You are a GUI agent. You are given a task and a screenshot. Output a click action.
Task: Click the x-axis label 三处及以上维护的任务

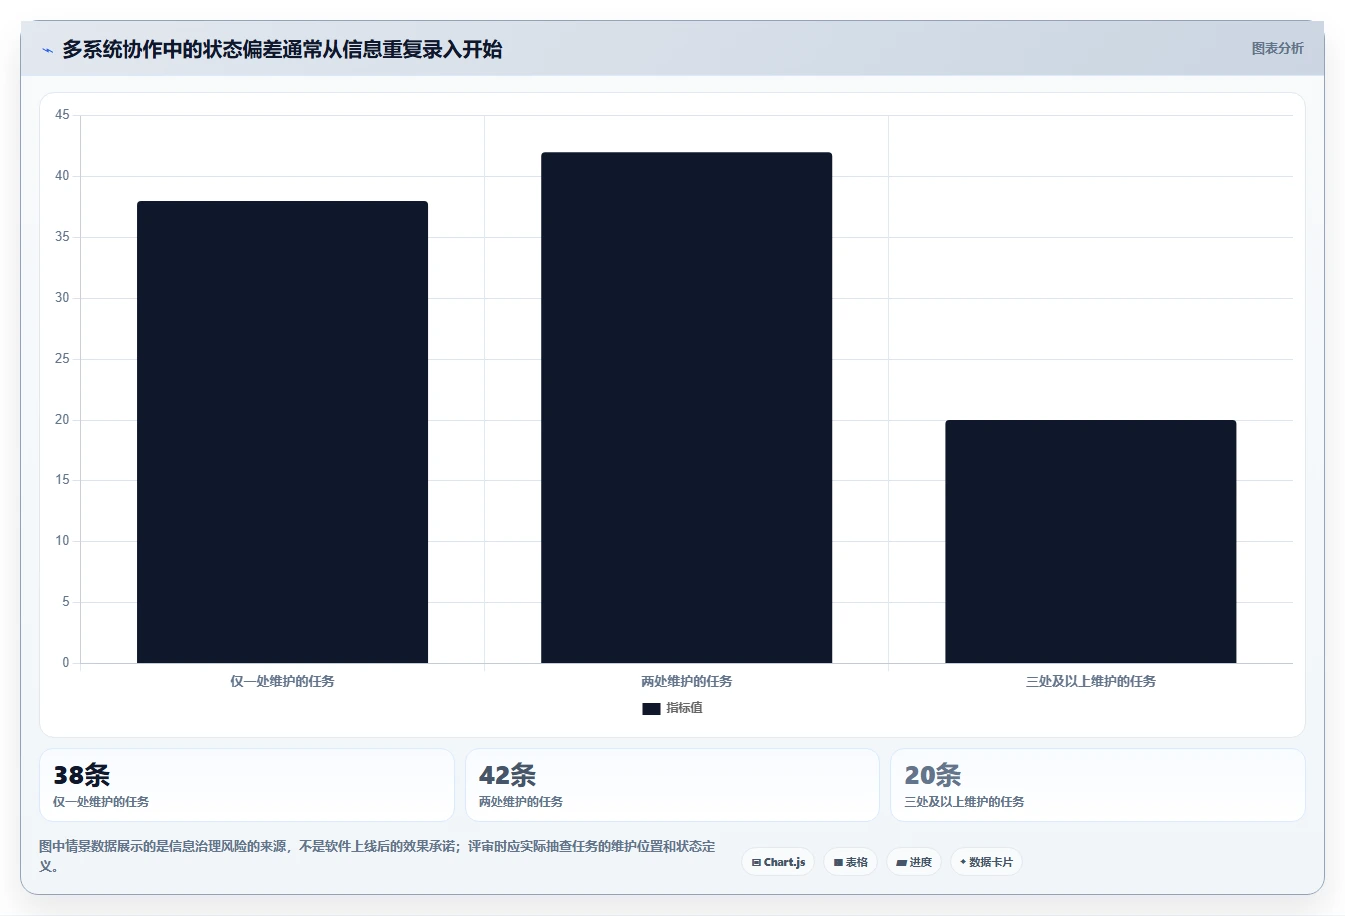click(x=1090, y=681)
